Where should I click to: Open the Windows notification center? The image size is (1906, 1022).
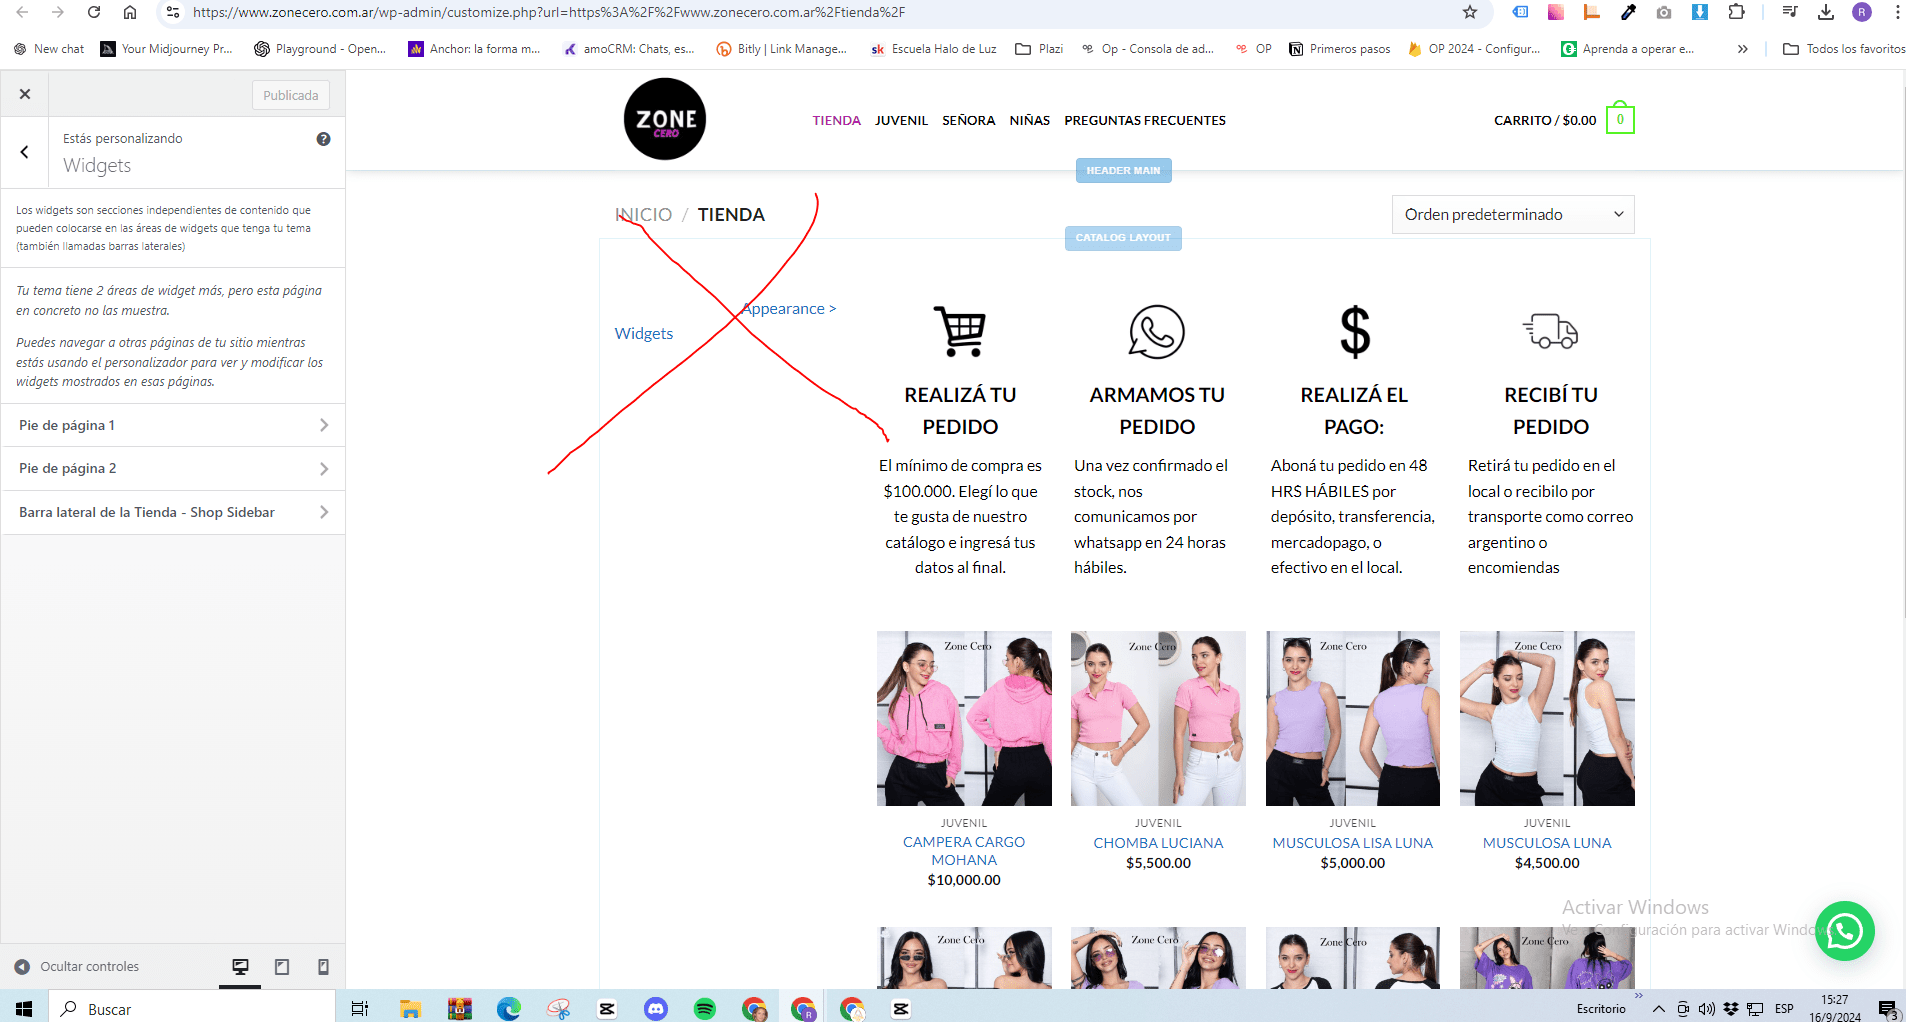tap(1888, 1008)
